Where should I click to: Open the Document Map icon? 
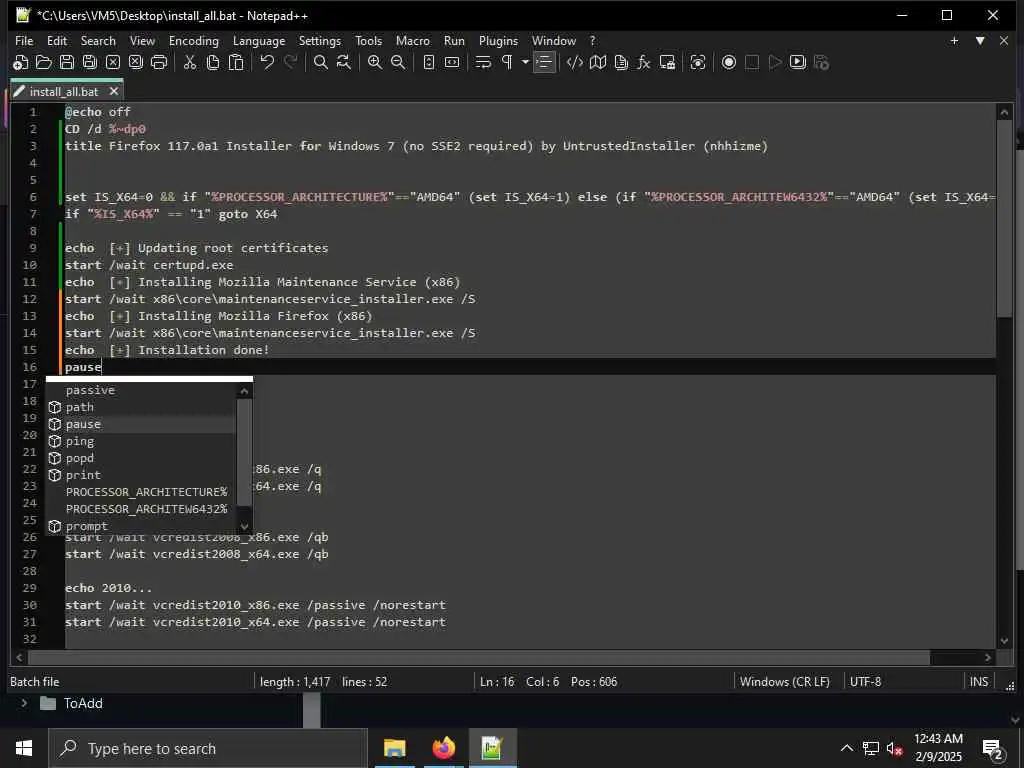coord(598,63)
